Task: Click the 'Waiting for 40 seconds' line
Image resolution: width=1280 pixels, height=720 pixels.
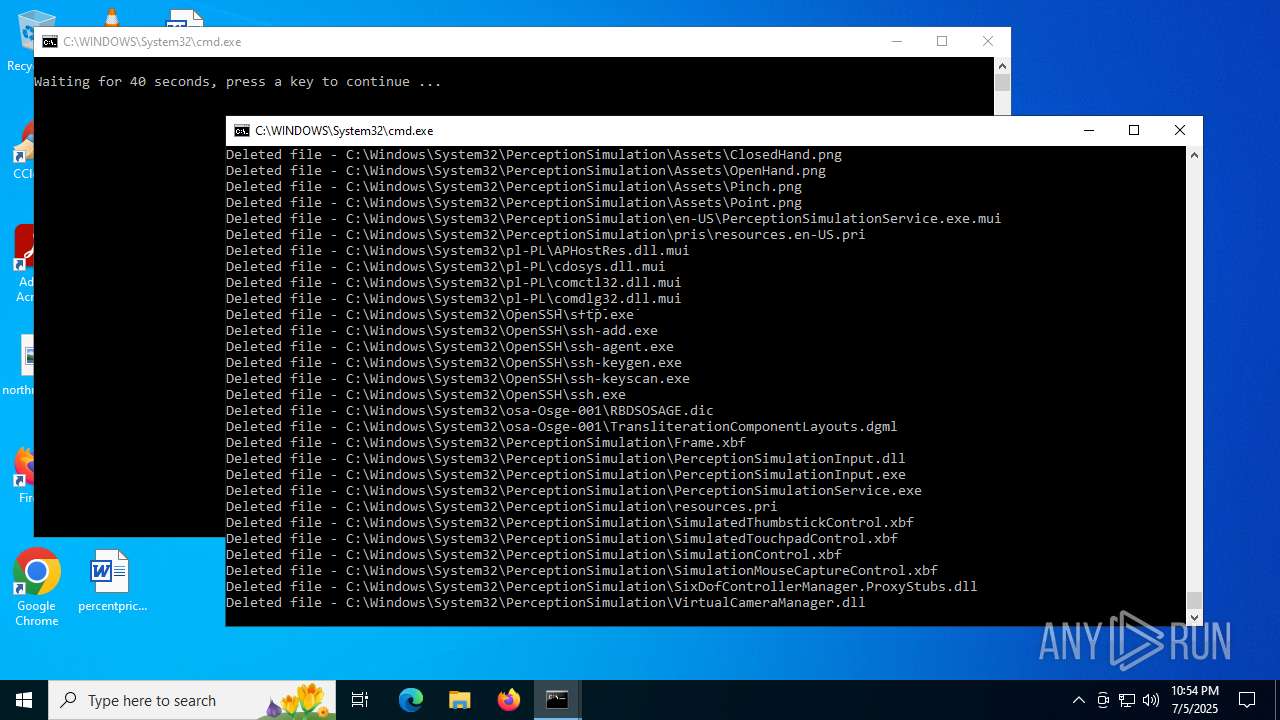Action: point(238,82)
